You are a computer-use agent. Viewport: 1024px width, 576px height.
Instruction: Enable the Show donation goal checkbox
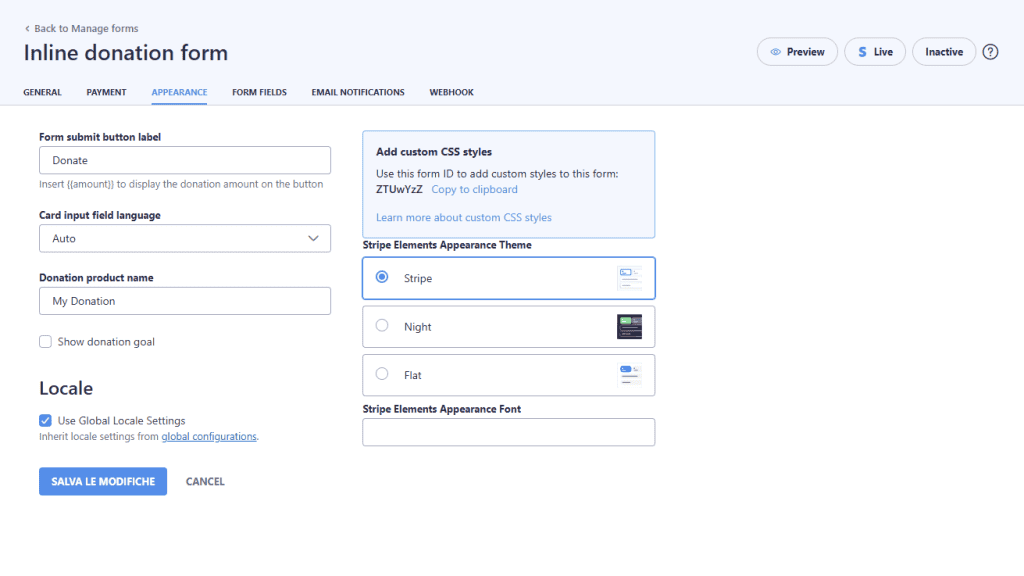coord(45,342)
